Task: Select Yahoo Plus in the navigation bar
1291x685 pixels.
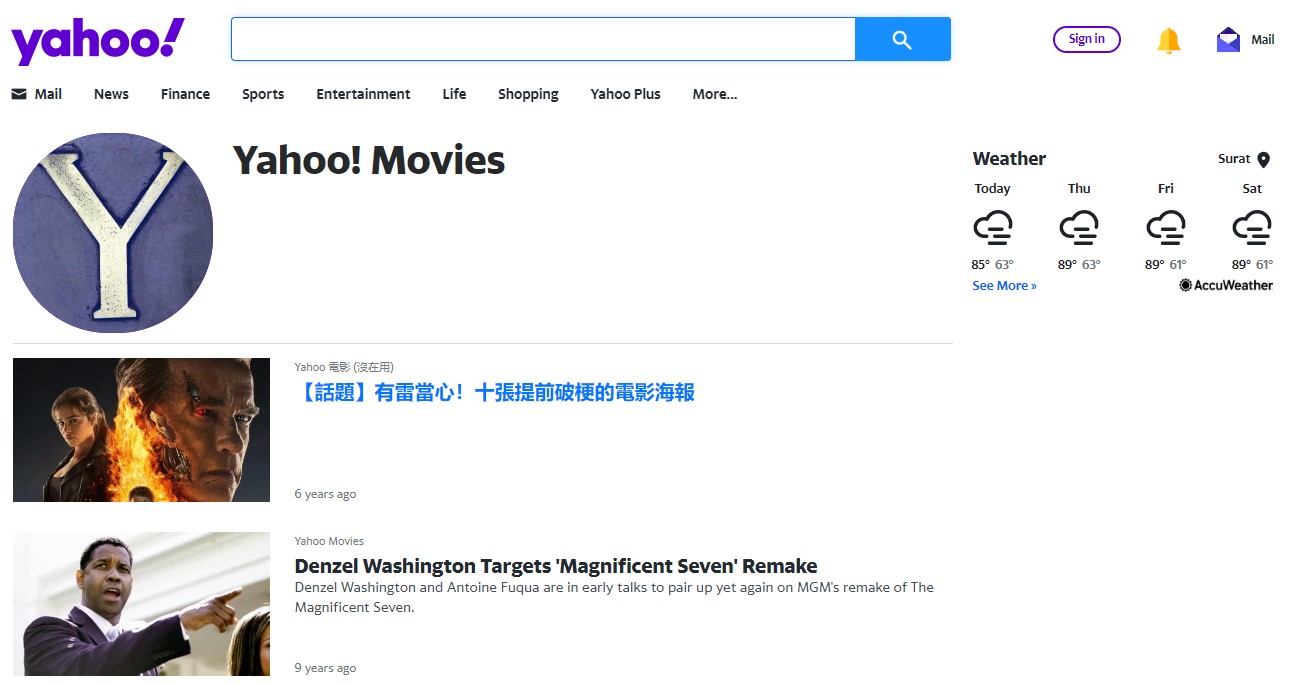Action: click(625, 94)
